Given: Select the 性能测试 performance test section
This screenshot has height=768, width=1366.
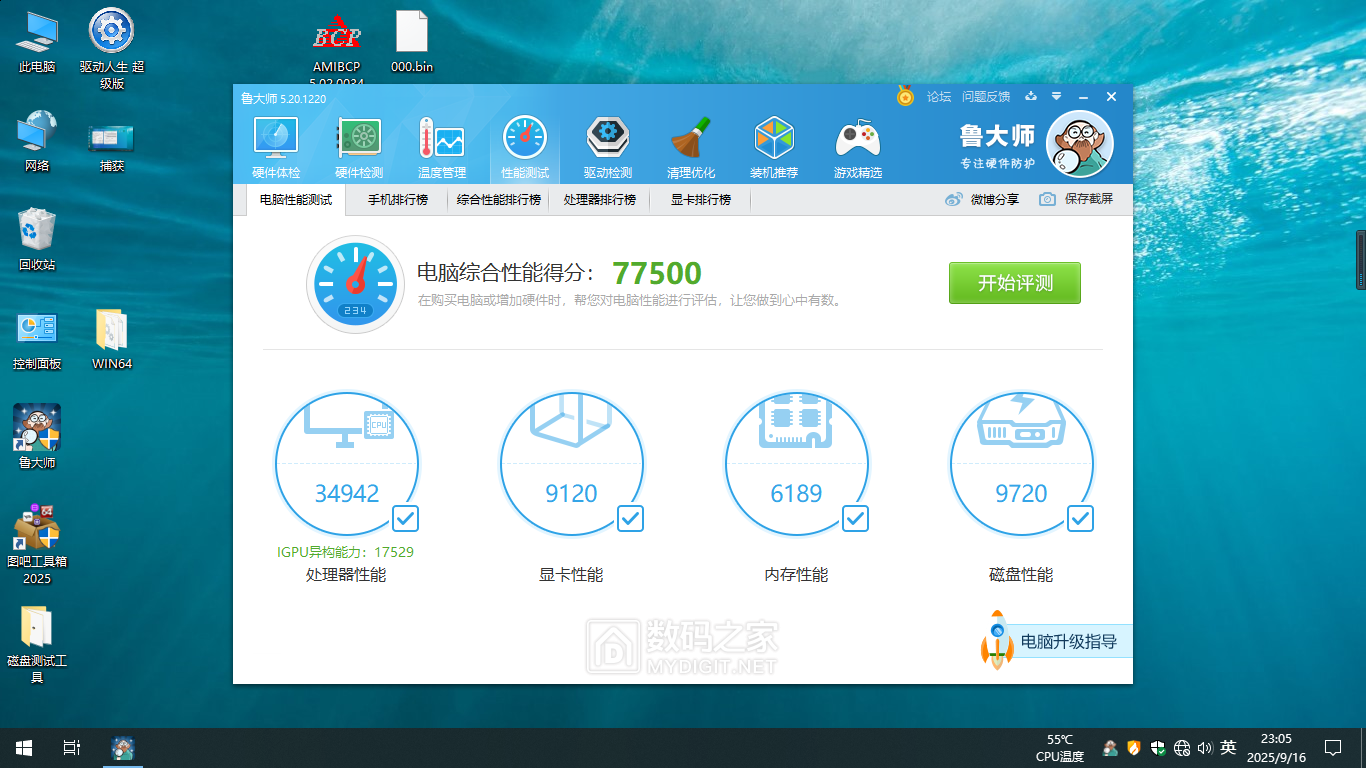Looking at the screenshot, I should pos(525,148).
